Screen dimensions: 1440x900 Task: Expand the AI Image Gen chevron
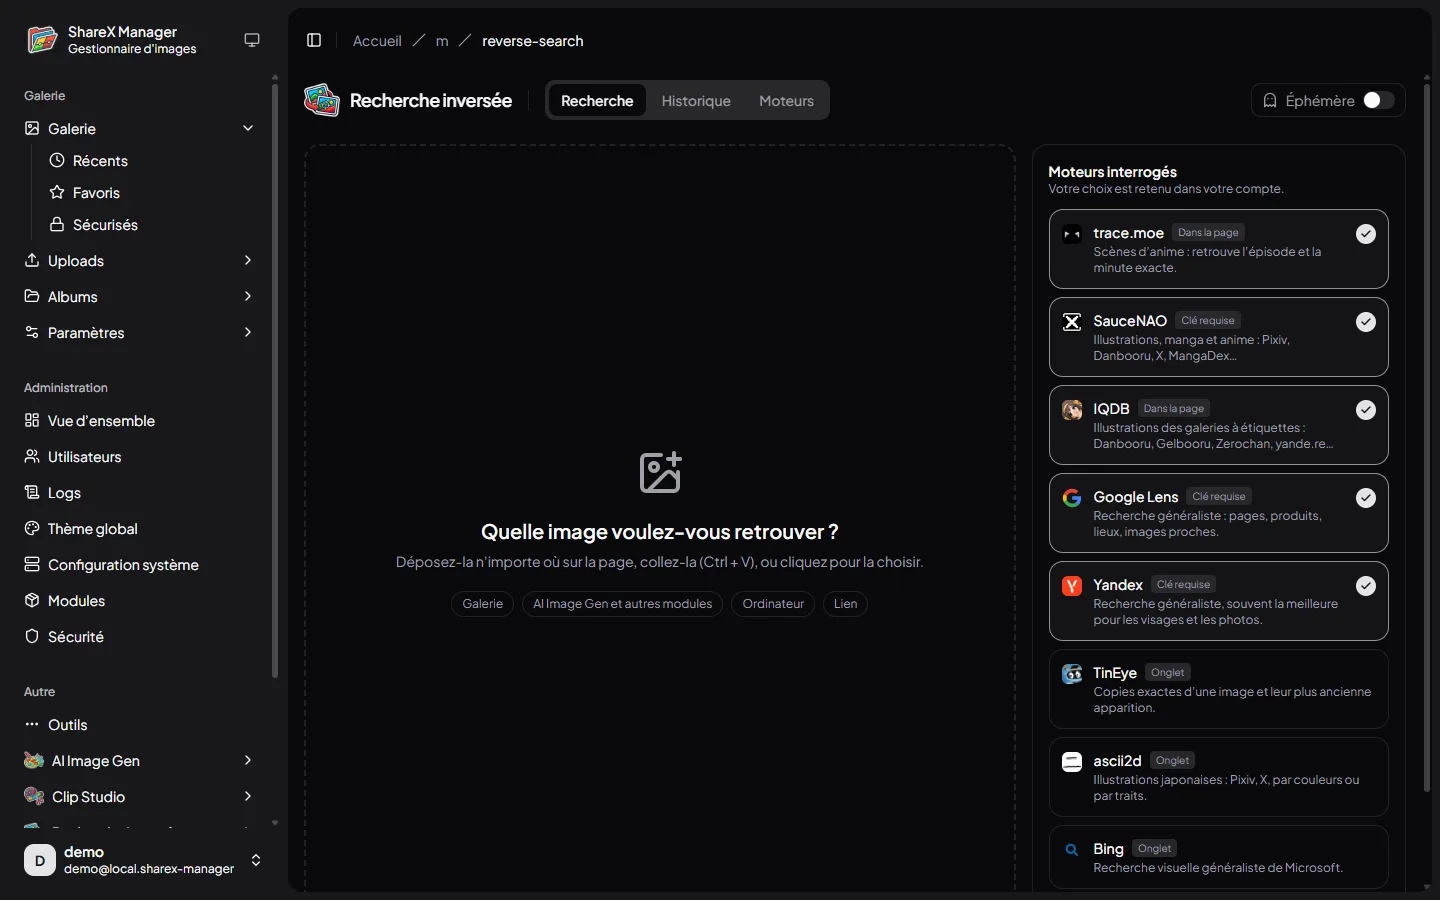click(x=248, y=760)
